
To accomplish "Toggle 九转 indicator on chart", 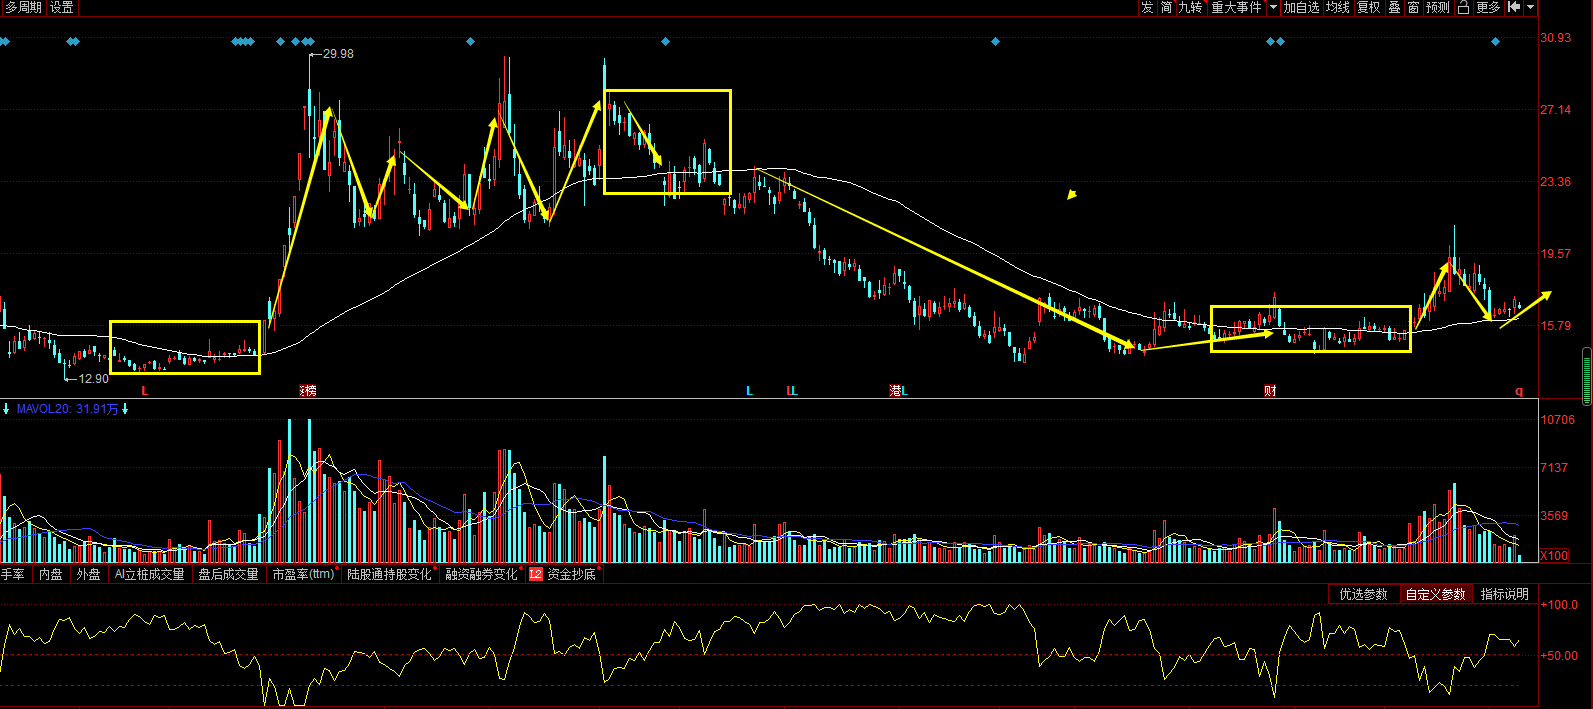I will point(1190,7).
